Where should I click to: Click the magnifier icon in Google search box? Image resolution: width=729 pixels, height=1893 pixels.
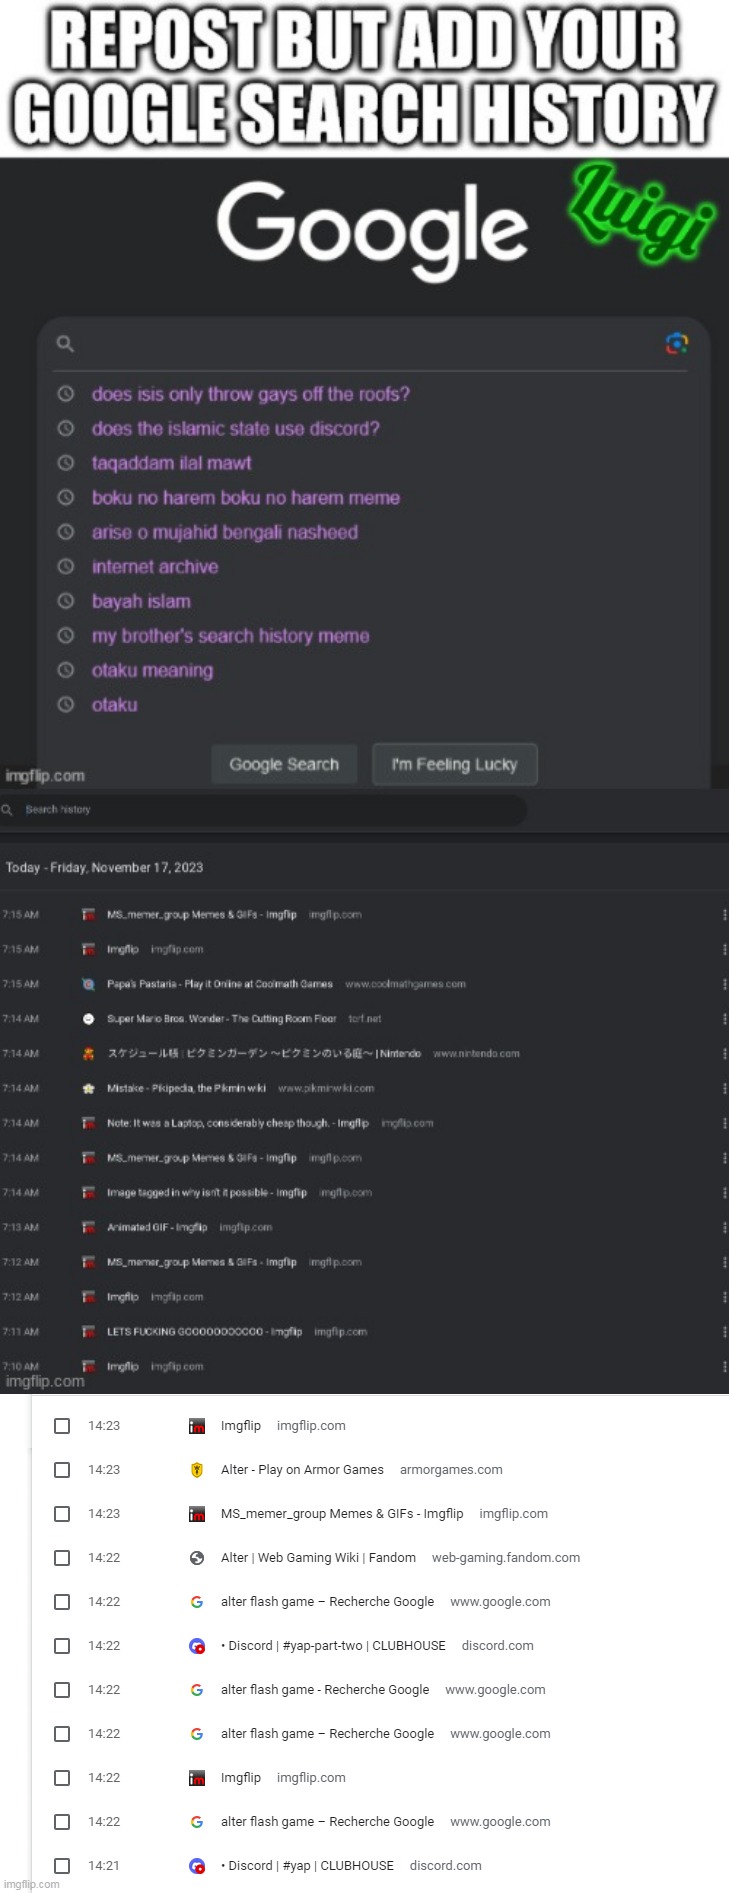pyautogui.click(x=65, y=344)
